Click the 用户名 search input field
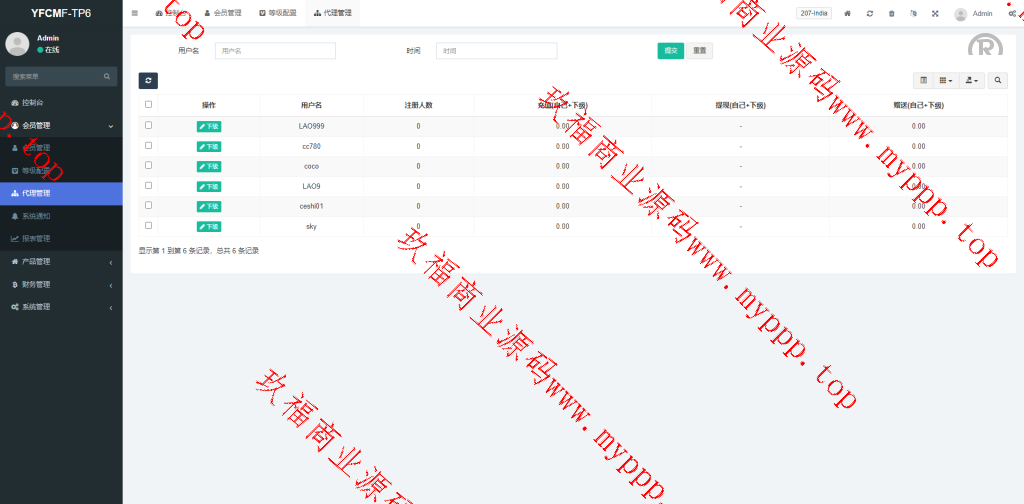 (275, 50)
